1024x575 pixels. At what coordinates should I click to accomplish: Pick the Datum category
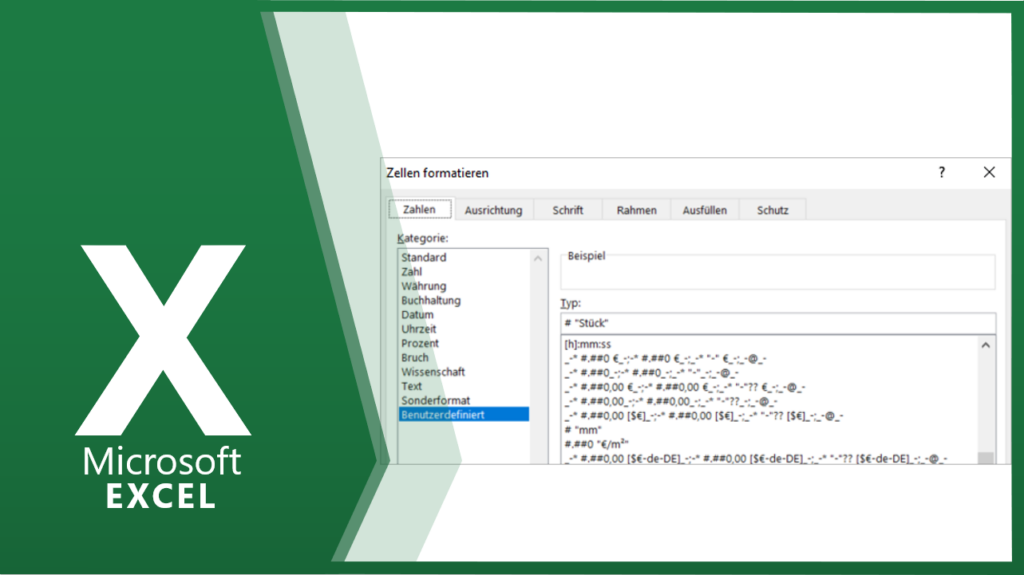click(x=418, y=315)
